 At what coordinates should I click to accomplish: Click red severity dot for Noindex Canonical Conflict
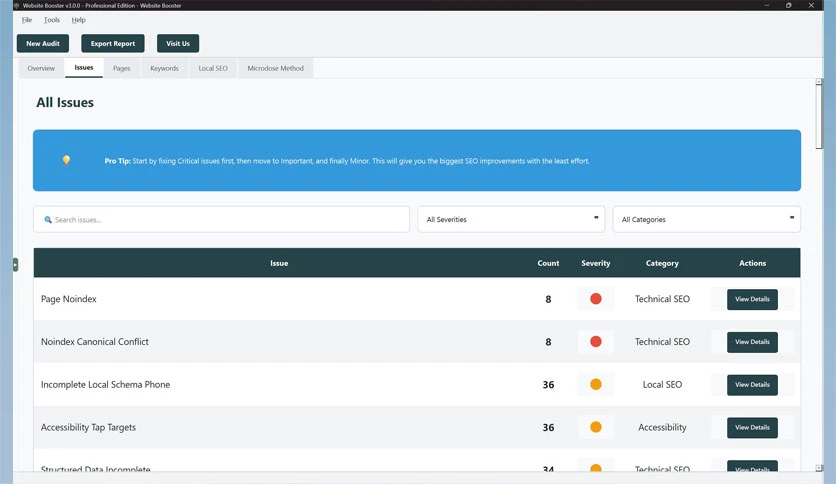(596, 342)
